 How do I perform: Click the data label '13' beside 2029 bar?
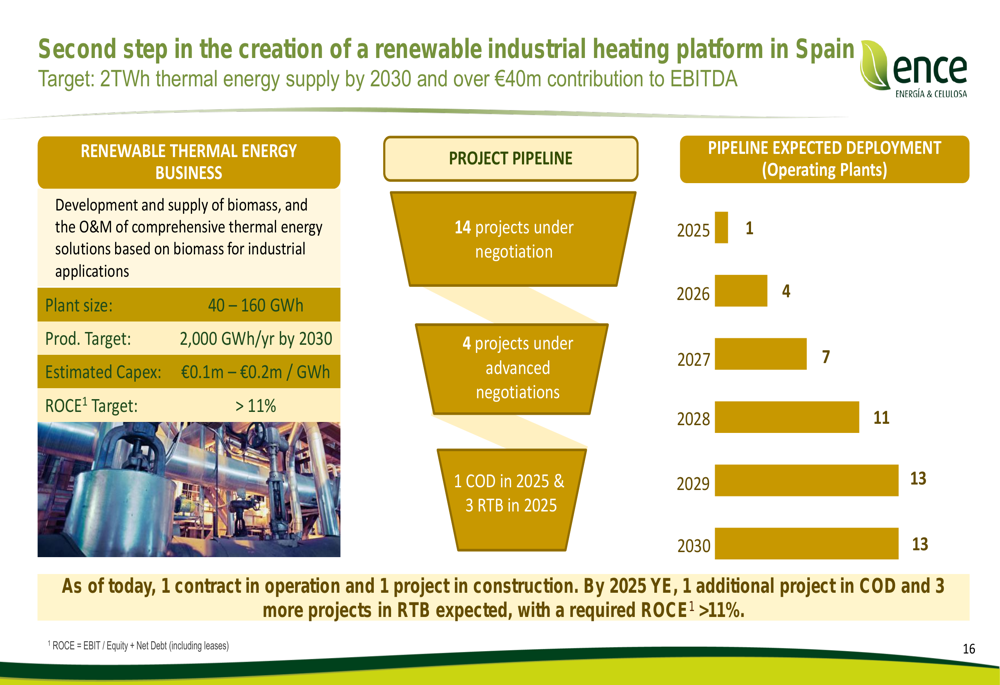pyautogui.click(x=918, y=479)
